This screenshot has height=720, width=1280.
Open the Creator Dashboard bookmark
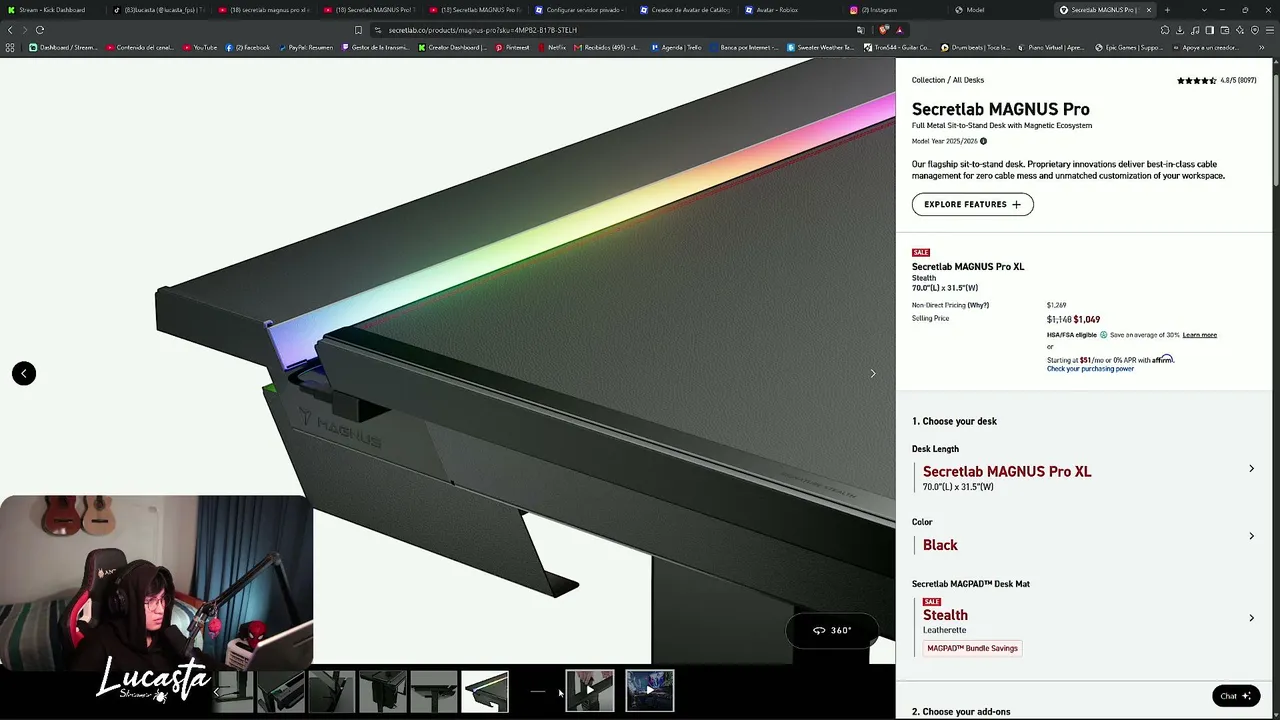[x=453, y=47]
